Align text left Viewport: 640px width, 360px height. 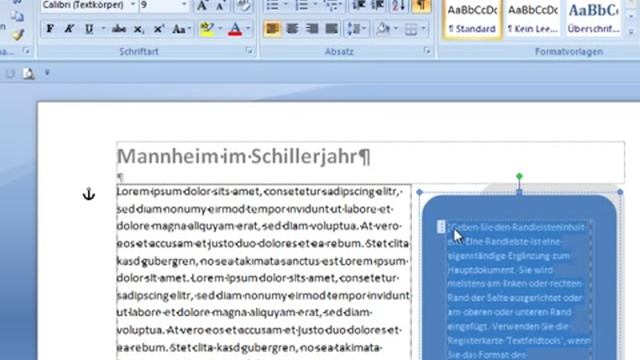pyautogui.click(x=272, y=29)
